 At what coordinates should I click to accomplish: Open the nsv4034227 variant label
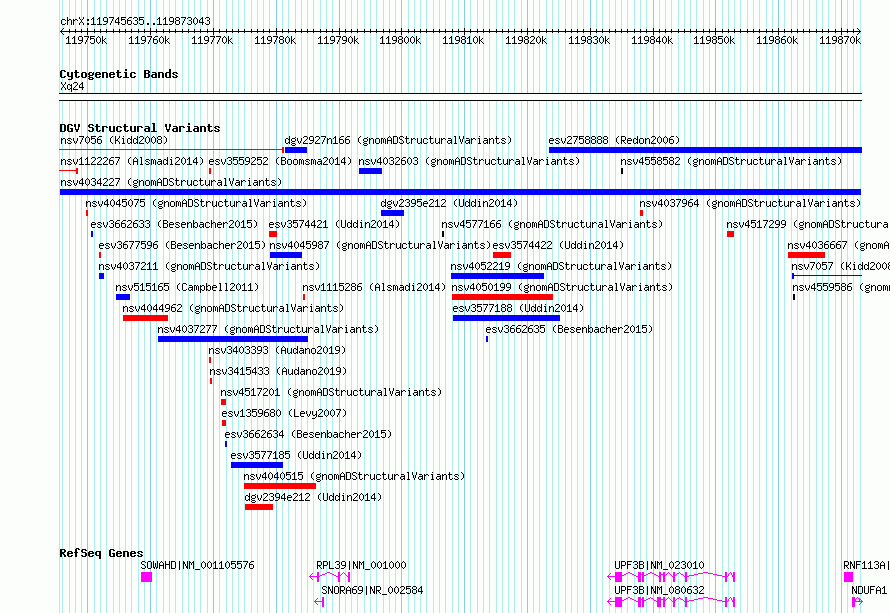pos(171,182)
